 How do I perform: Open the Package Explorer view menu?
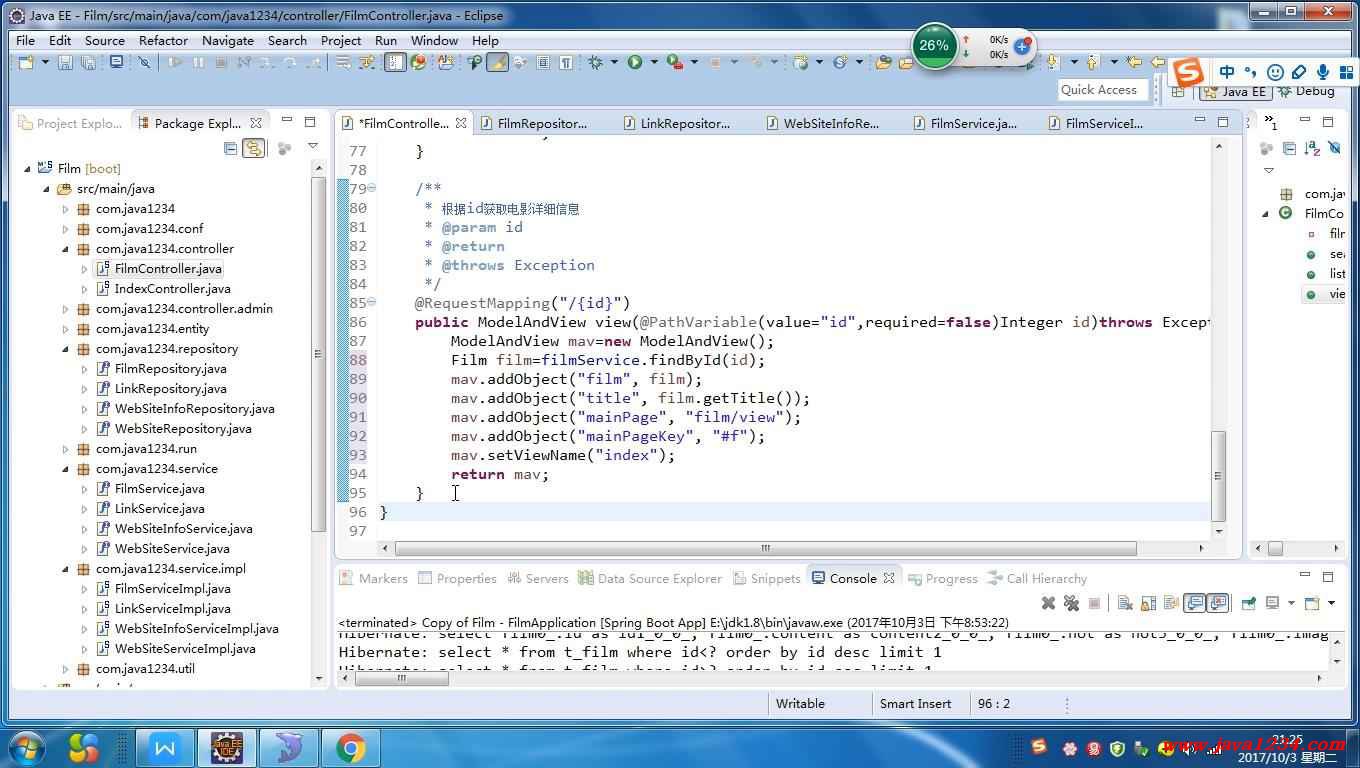(313, 146)
